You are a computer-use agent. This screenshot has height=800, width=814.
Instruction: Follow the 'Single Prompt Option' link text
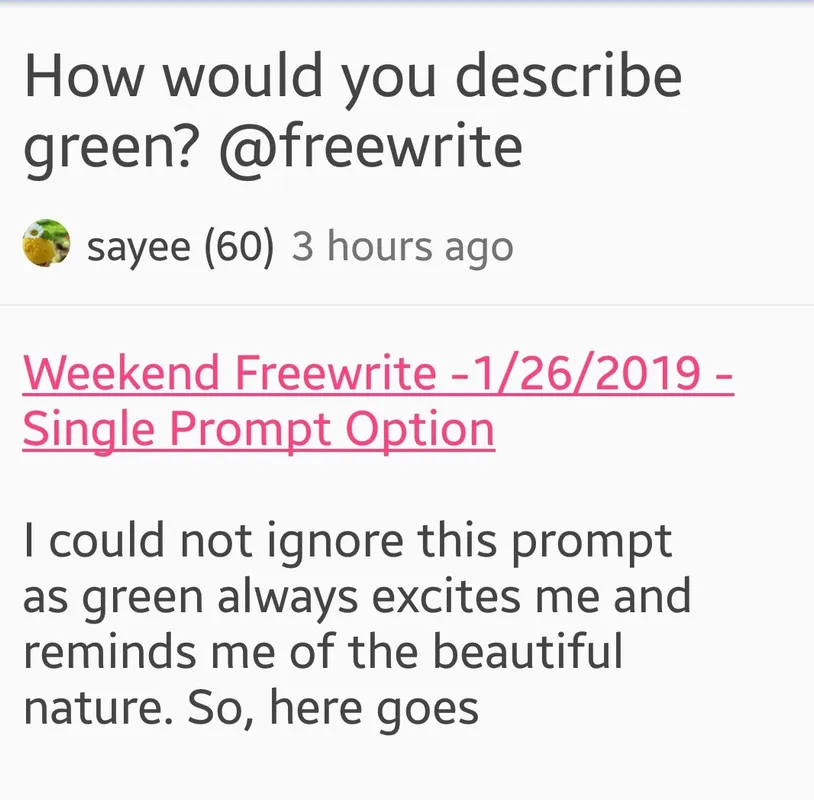[259, 429]
